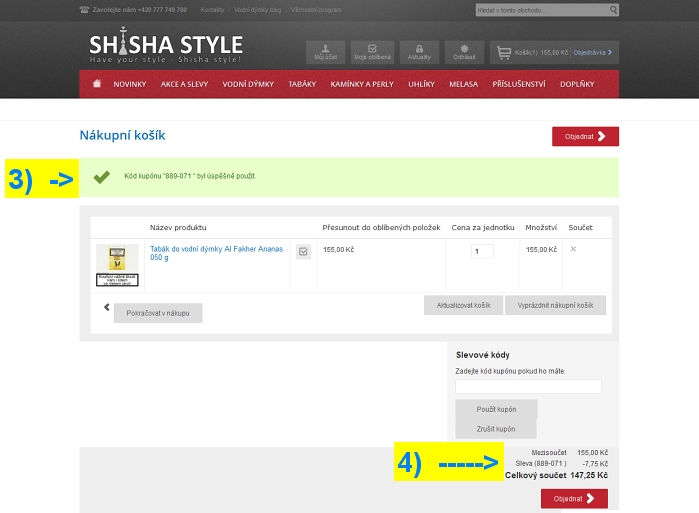Click the top Objednat button

[585, 136]
